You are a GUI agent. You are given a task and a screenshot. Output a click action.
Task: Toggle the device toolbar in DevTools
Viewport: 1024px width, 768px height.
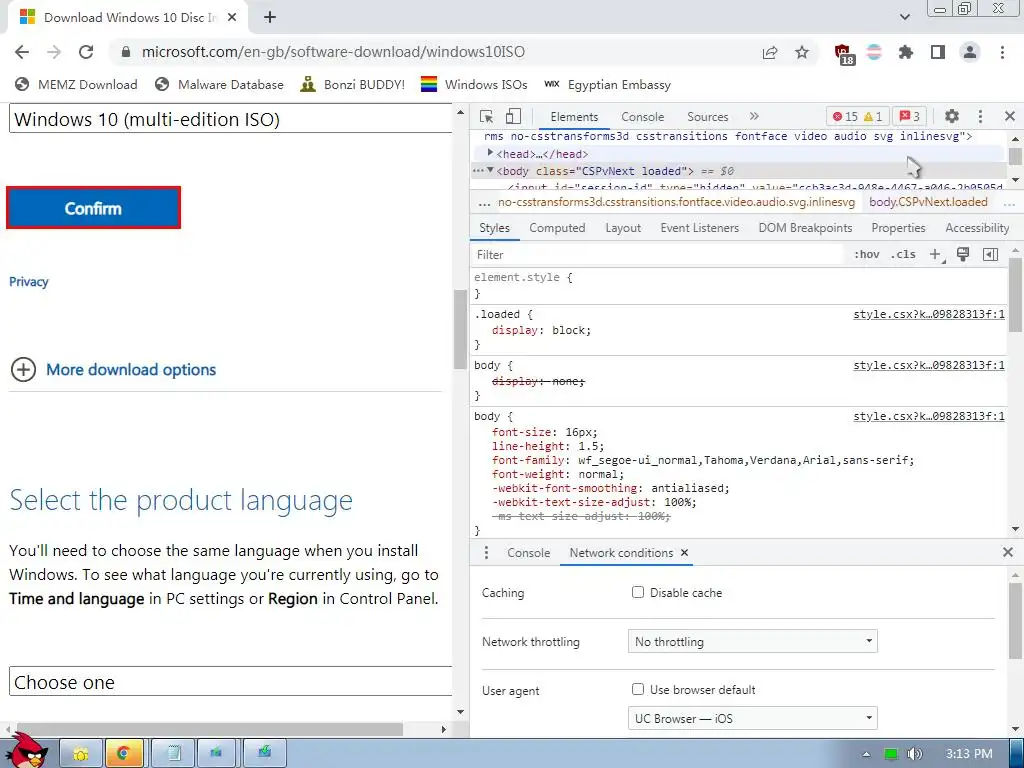pos(513,116)
